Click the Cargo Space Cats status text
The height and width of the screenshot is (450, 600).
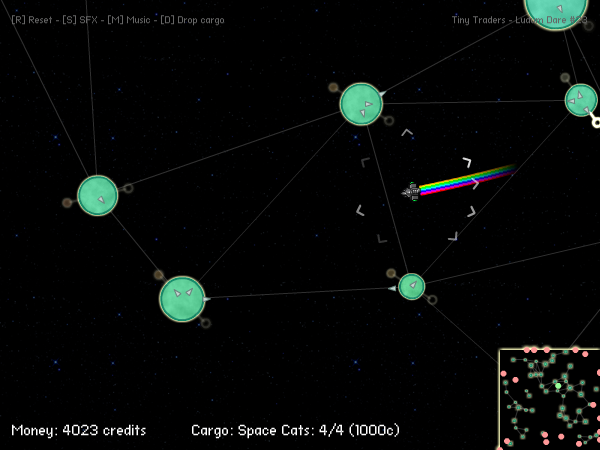295,430
